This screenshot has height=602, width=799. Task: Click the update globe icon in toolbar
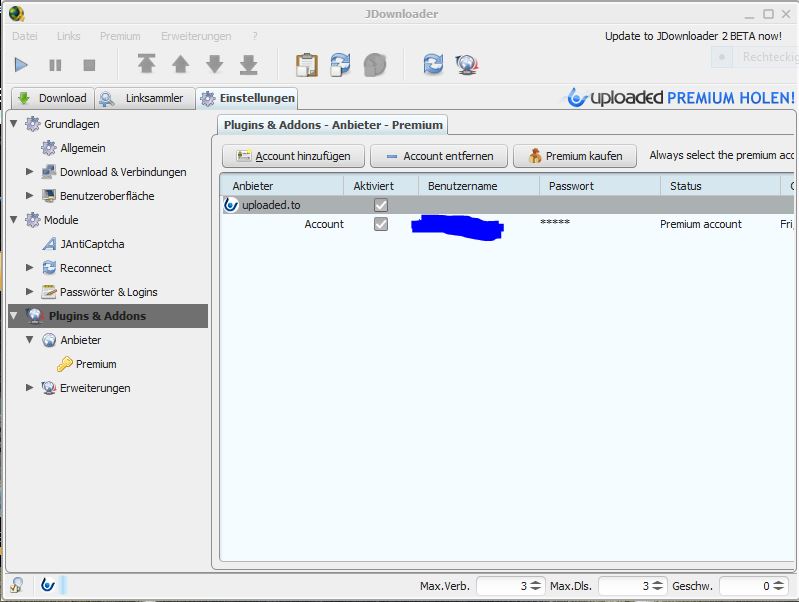pyautogui.click(x=466, y=65)
